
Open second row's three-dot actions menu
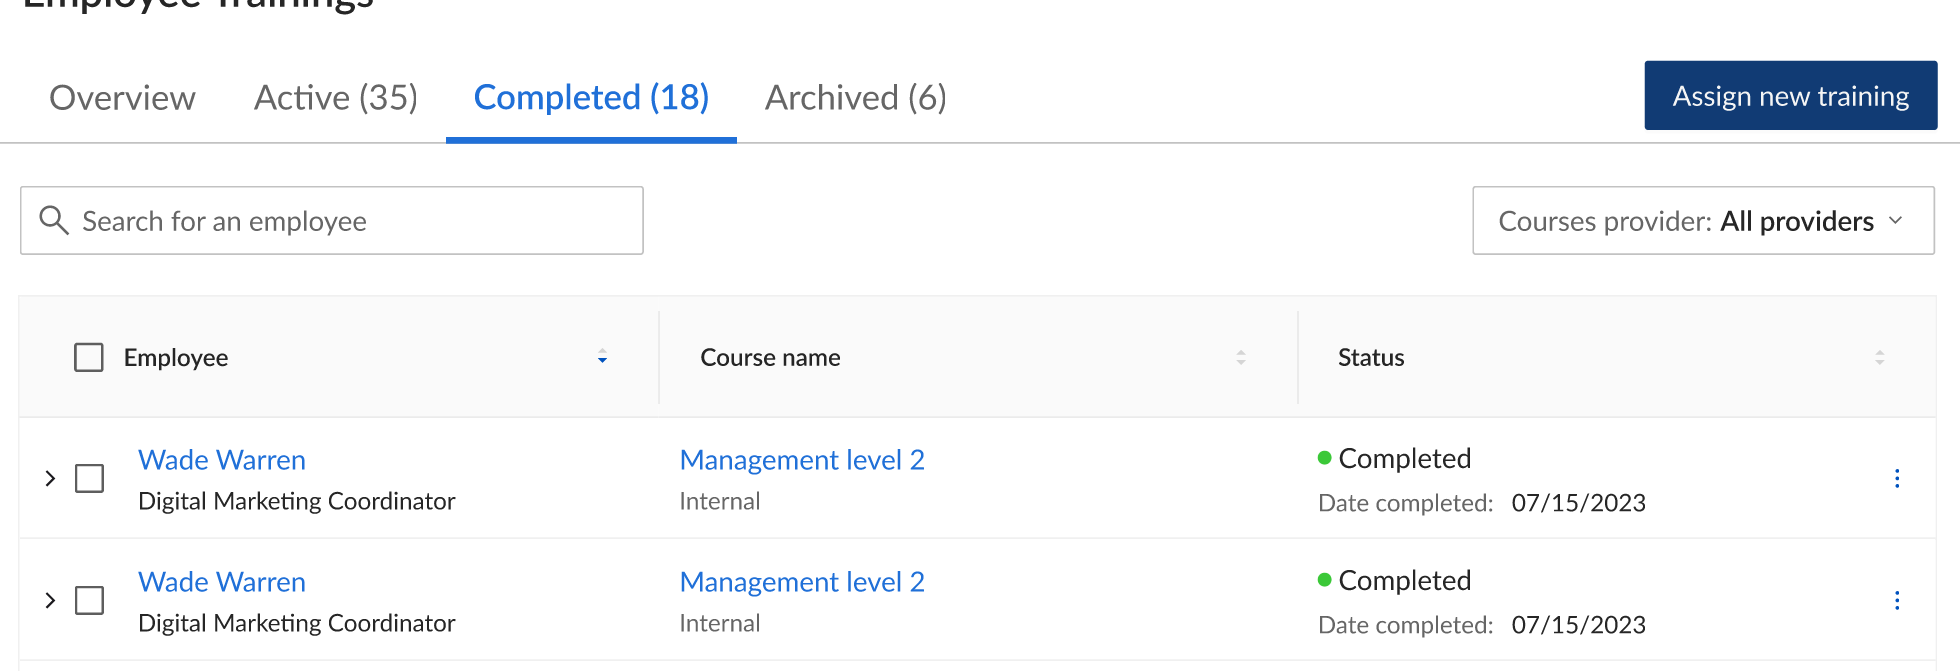pyautogui.click(x=1896, y=600)
